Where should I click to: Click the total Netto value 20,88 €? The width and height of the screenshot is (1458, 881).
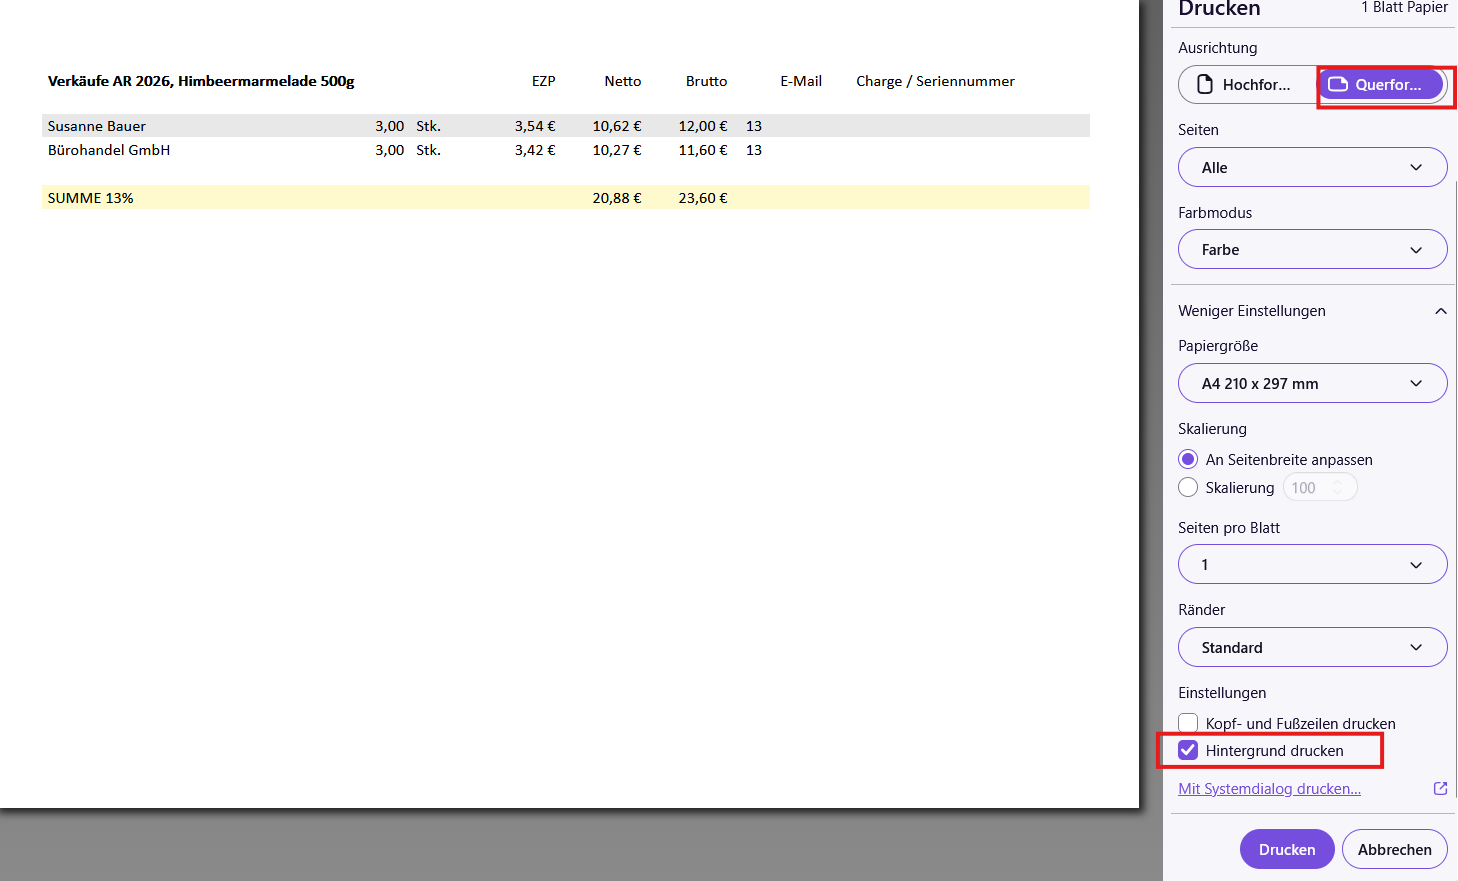pos(617,198)
